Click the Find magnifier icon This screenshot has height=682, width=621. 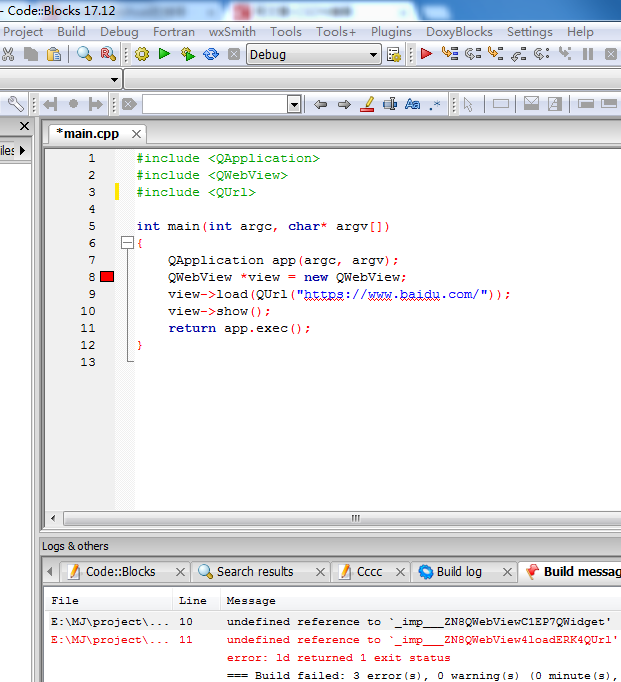coord(84,54)
